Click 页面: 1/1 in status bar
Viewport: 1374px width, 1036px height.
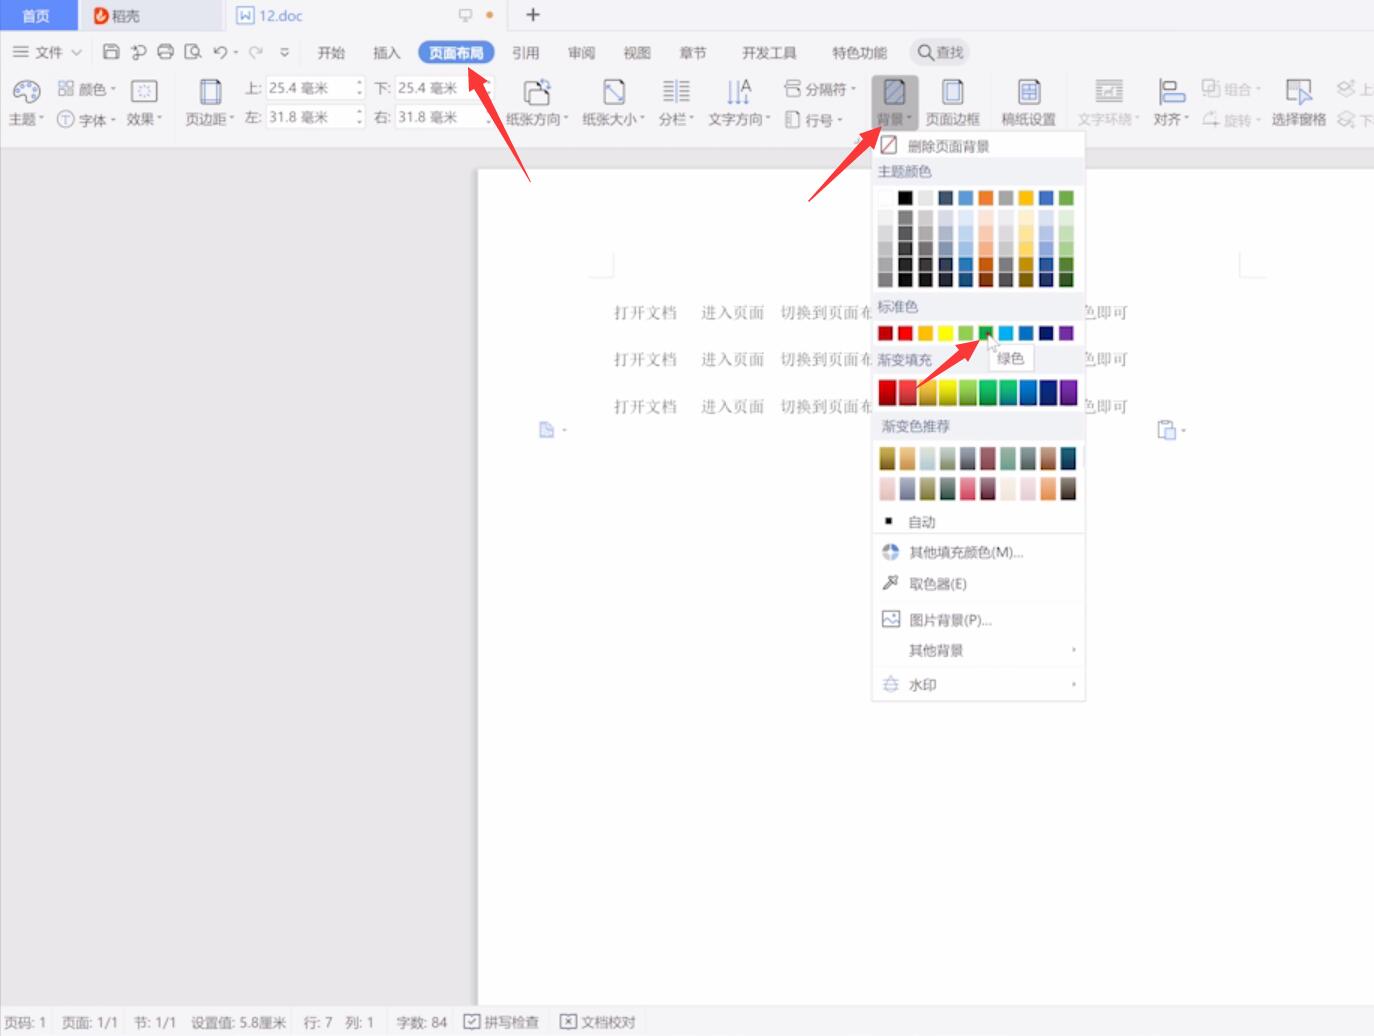90,1022
